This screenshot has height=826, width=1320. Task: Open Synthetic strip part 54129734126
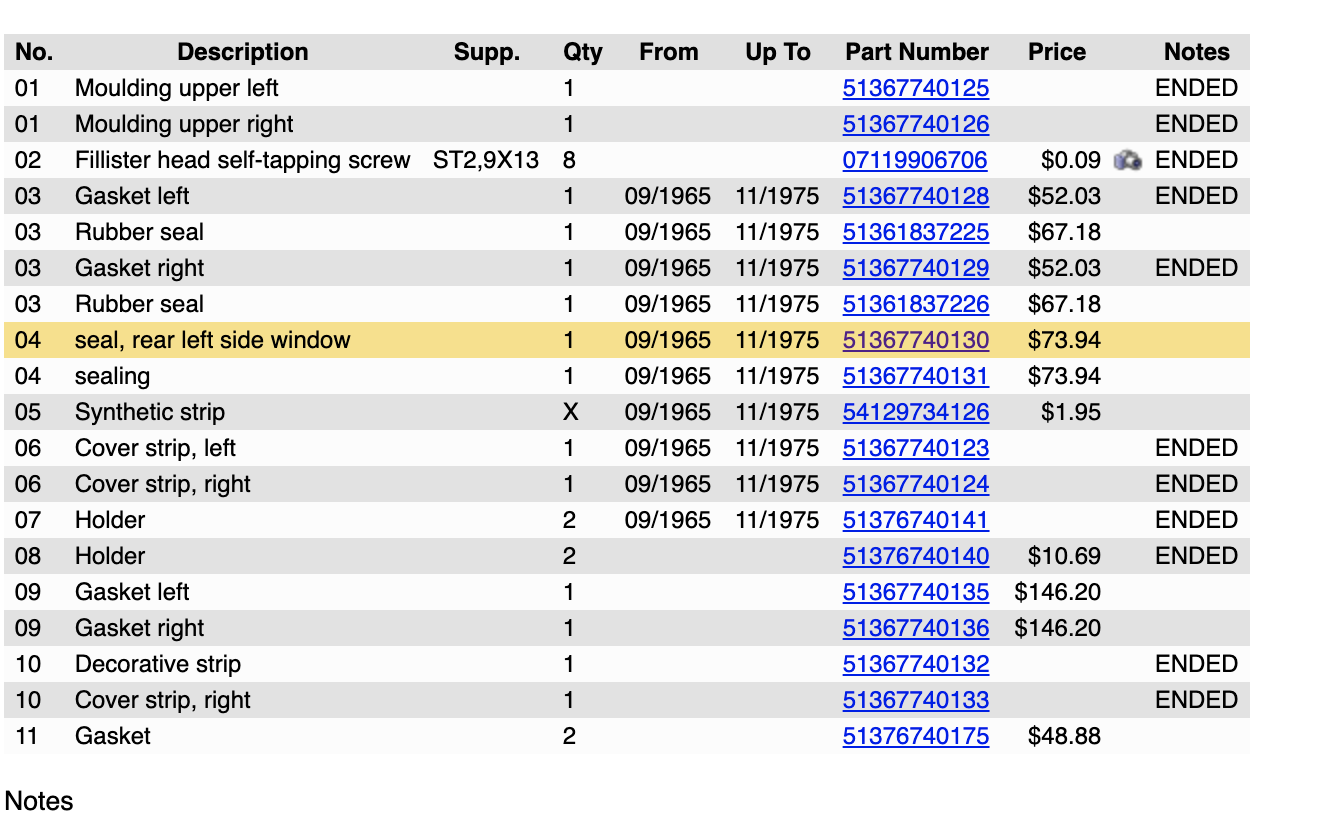[x=915, y=412]
